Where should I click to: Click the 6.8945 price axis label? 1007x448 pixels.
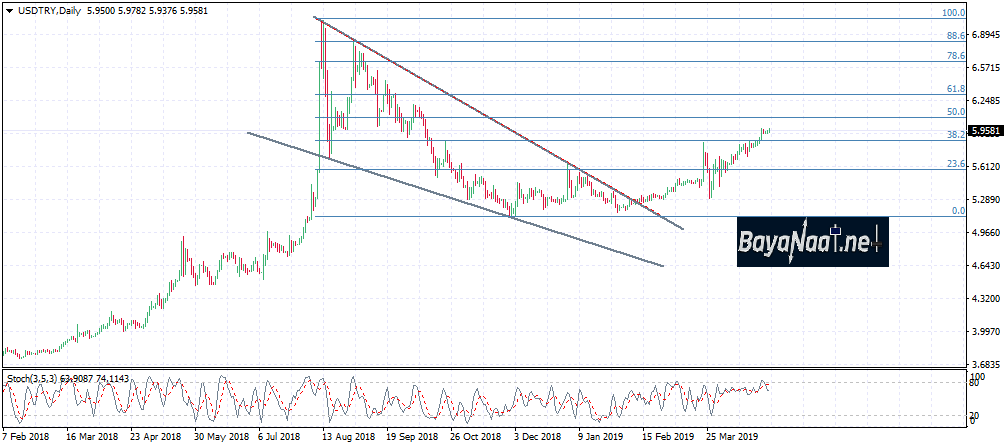pos(986,35)
